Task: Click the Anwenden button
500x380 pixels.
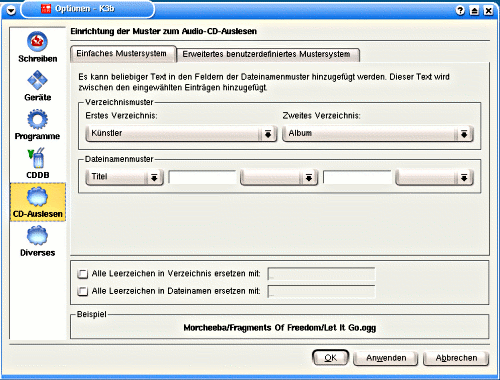Action: point(386,358)
